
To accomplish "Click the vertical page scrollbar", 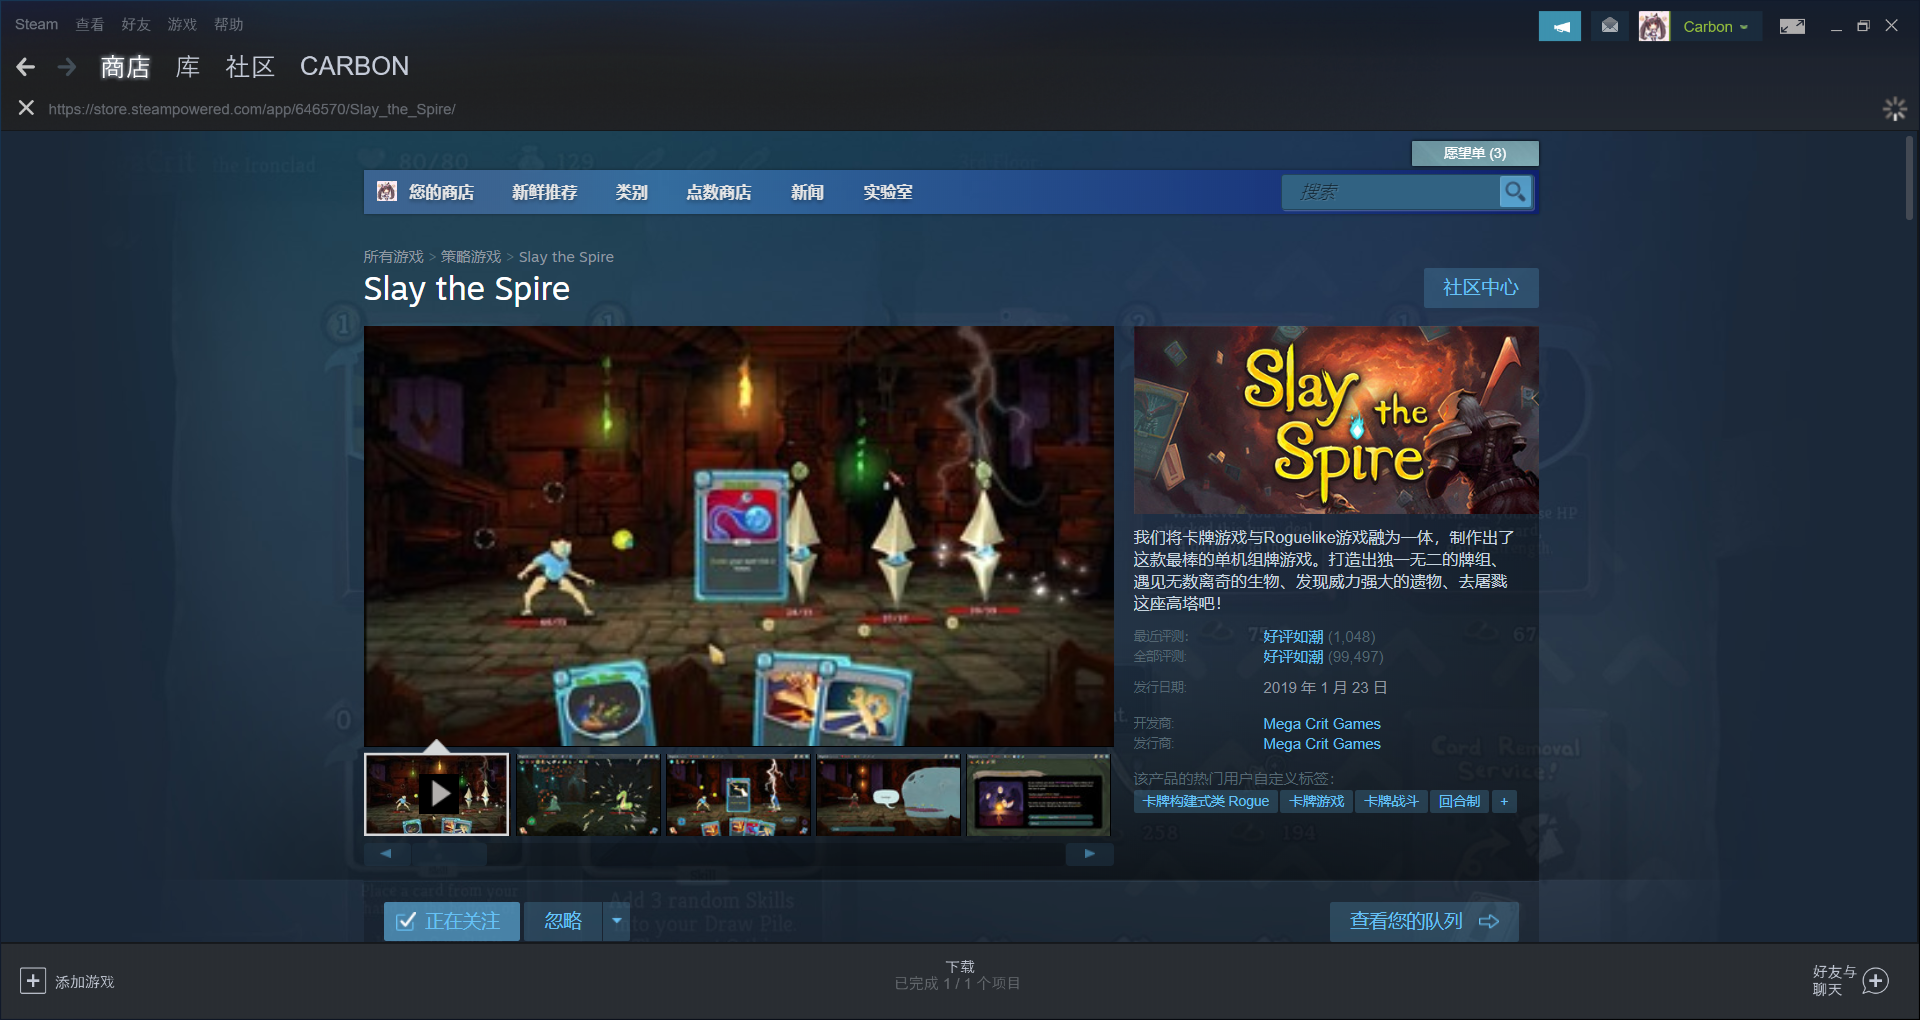I will (1909, 178).
